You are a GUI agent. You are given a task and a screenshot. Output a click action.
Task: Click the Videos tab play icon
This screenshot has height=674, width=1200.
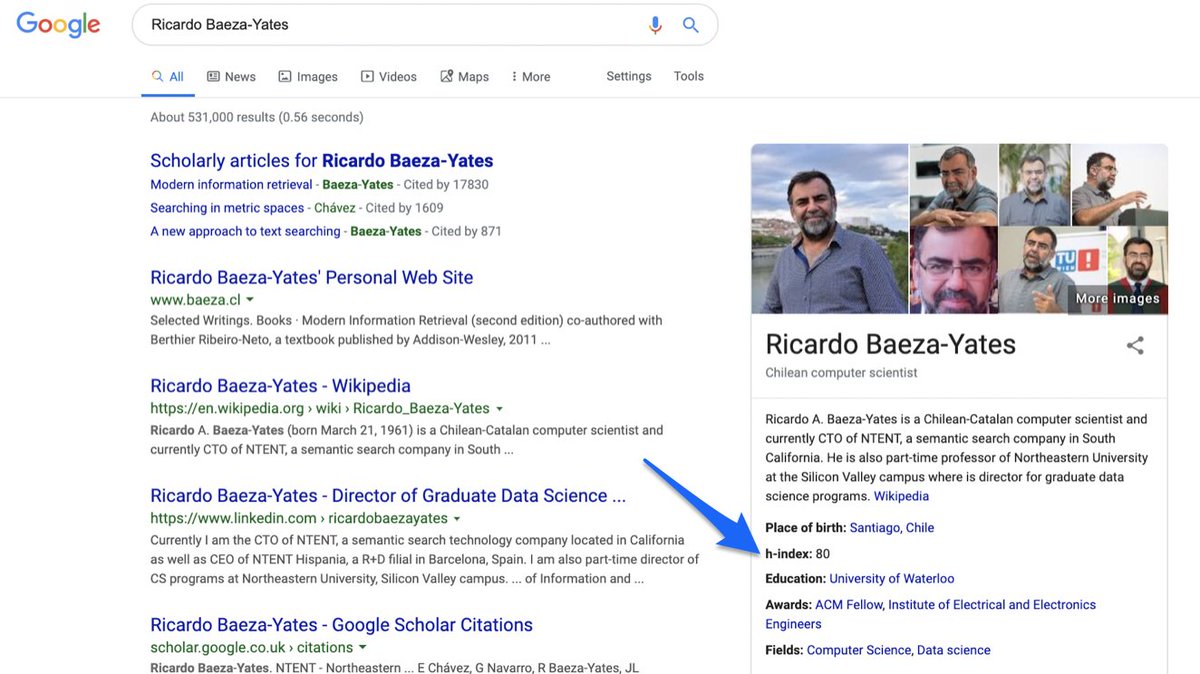(x=367, y=76)
